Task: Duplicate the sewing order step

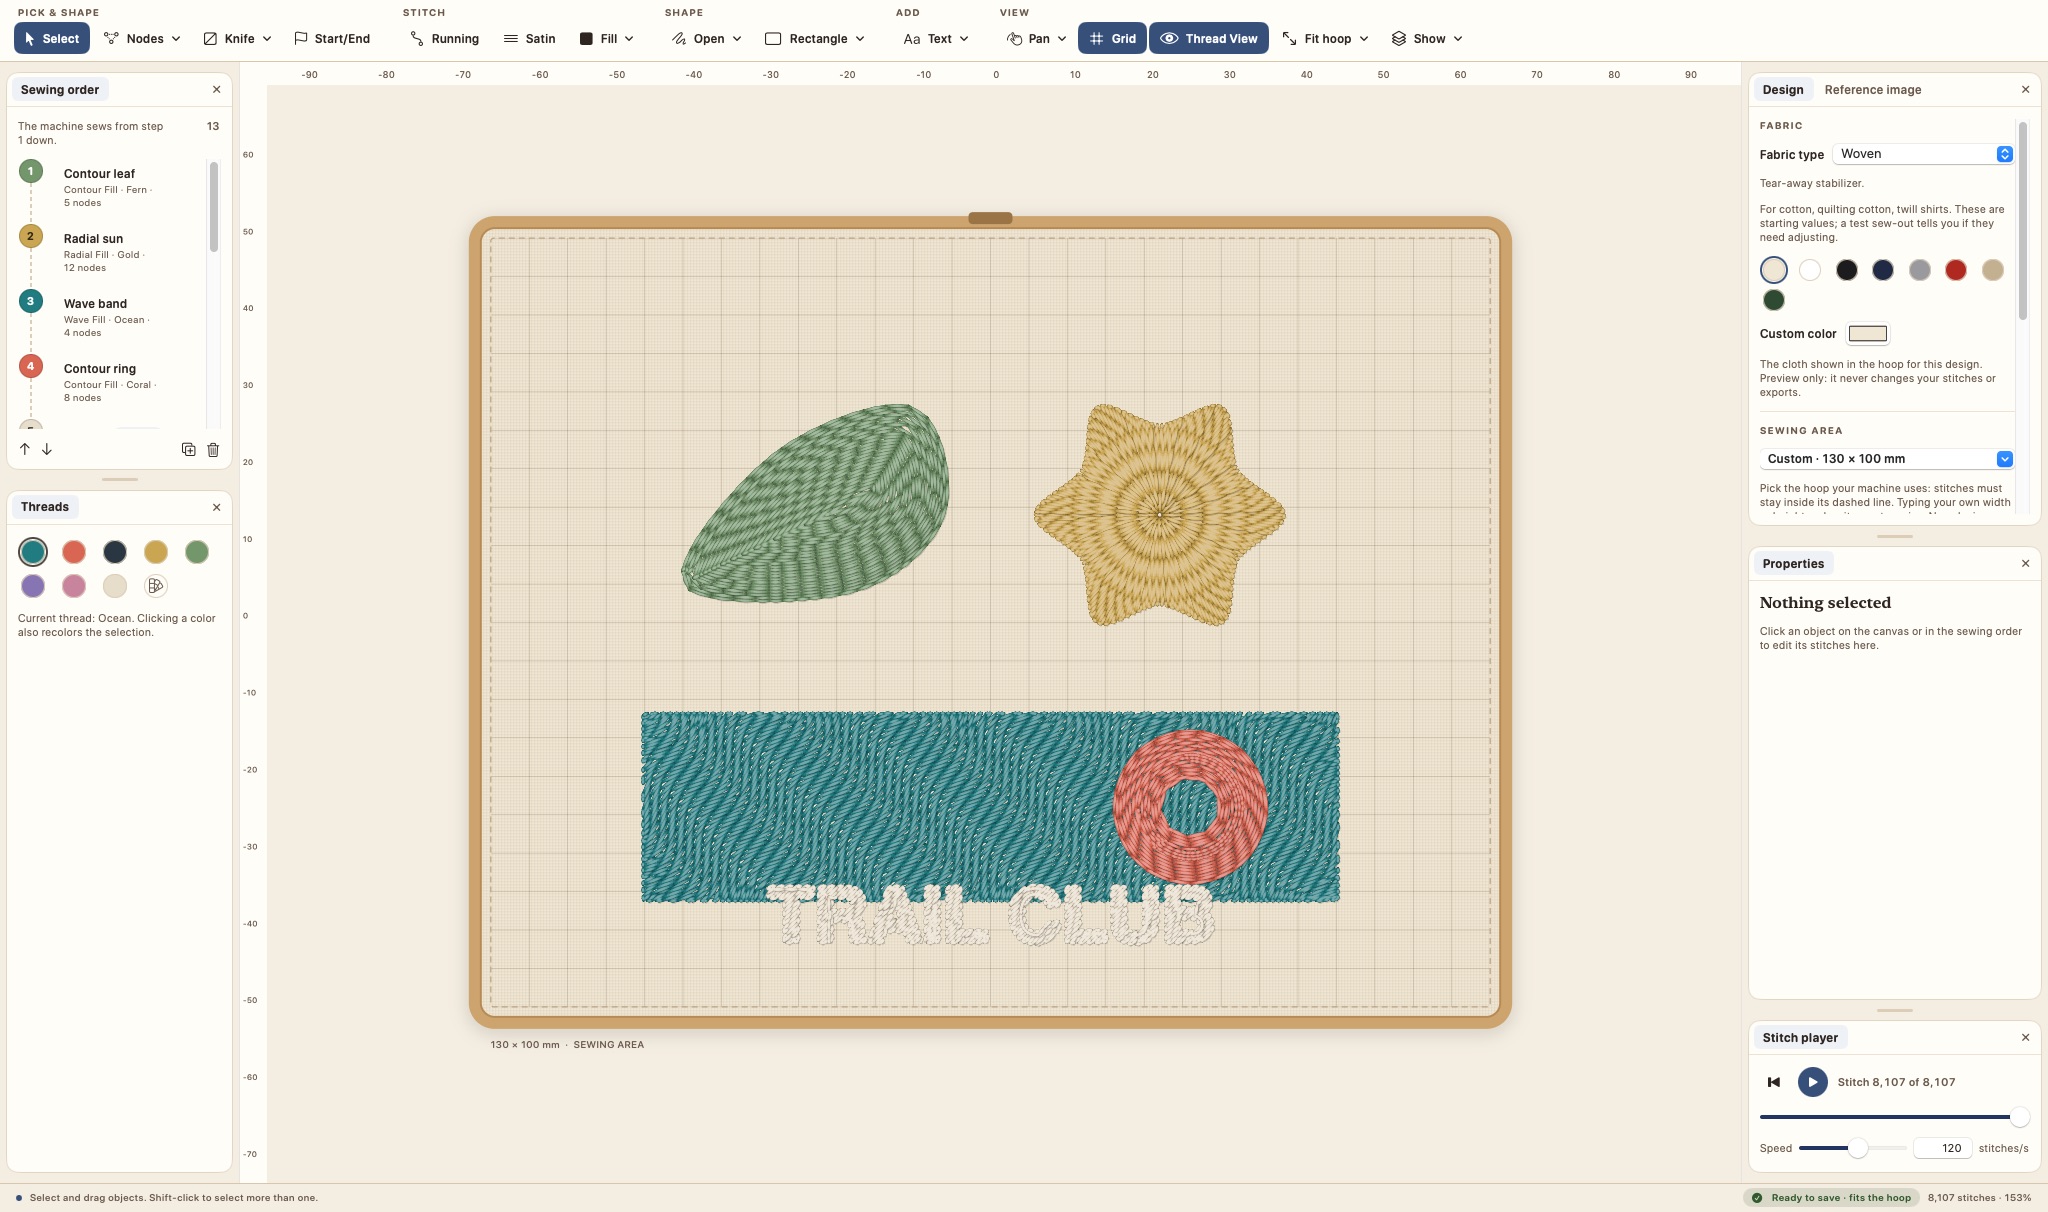Action: (188, 449)
